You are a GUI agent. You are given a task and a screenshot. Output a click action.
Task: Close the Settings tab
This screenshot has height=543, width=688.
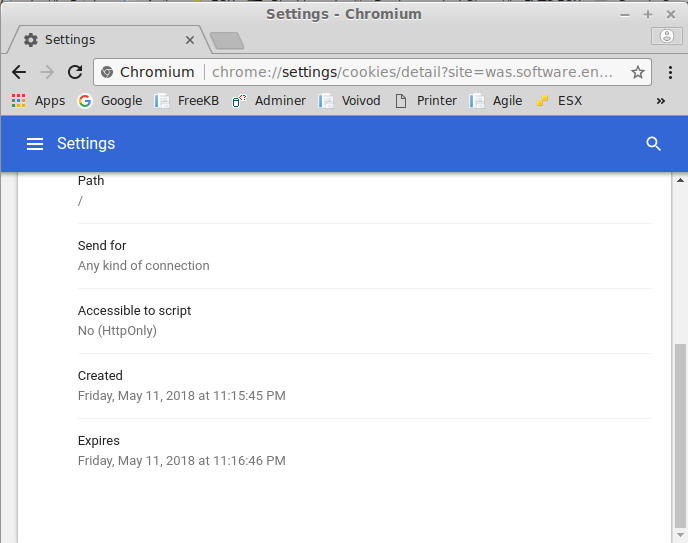click(190, 40)
